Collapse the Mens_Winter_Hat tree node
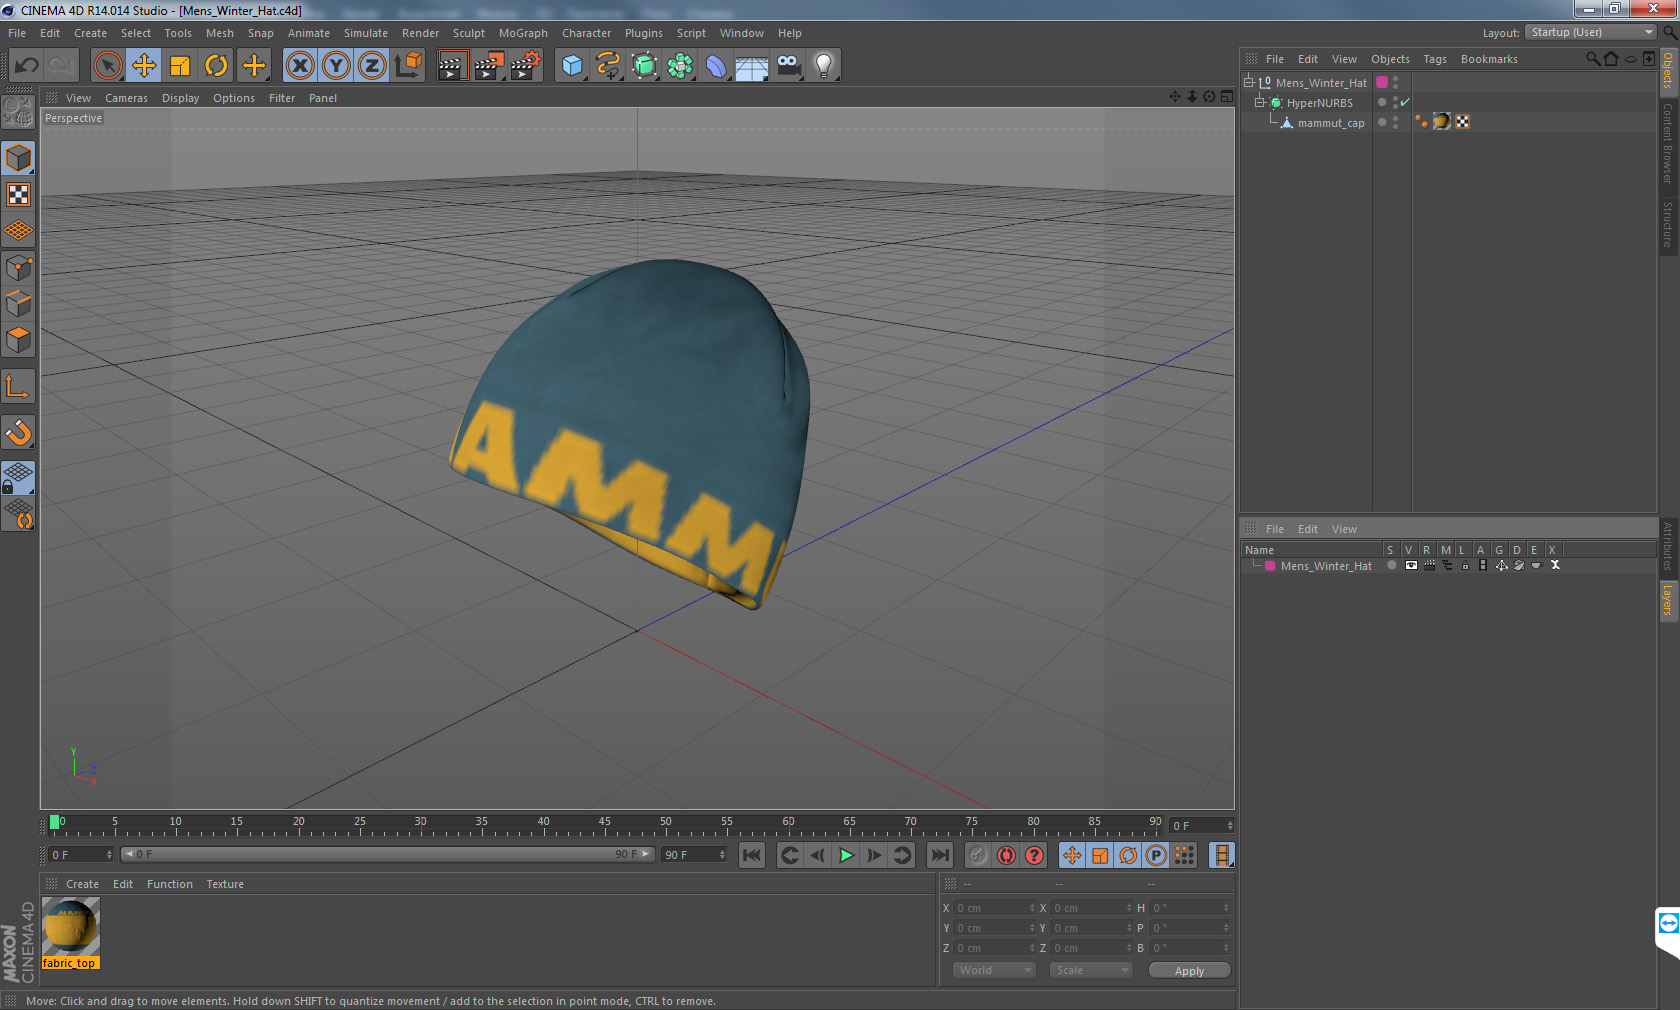 (x=1249, y=82)
